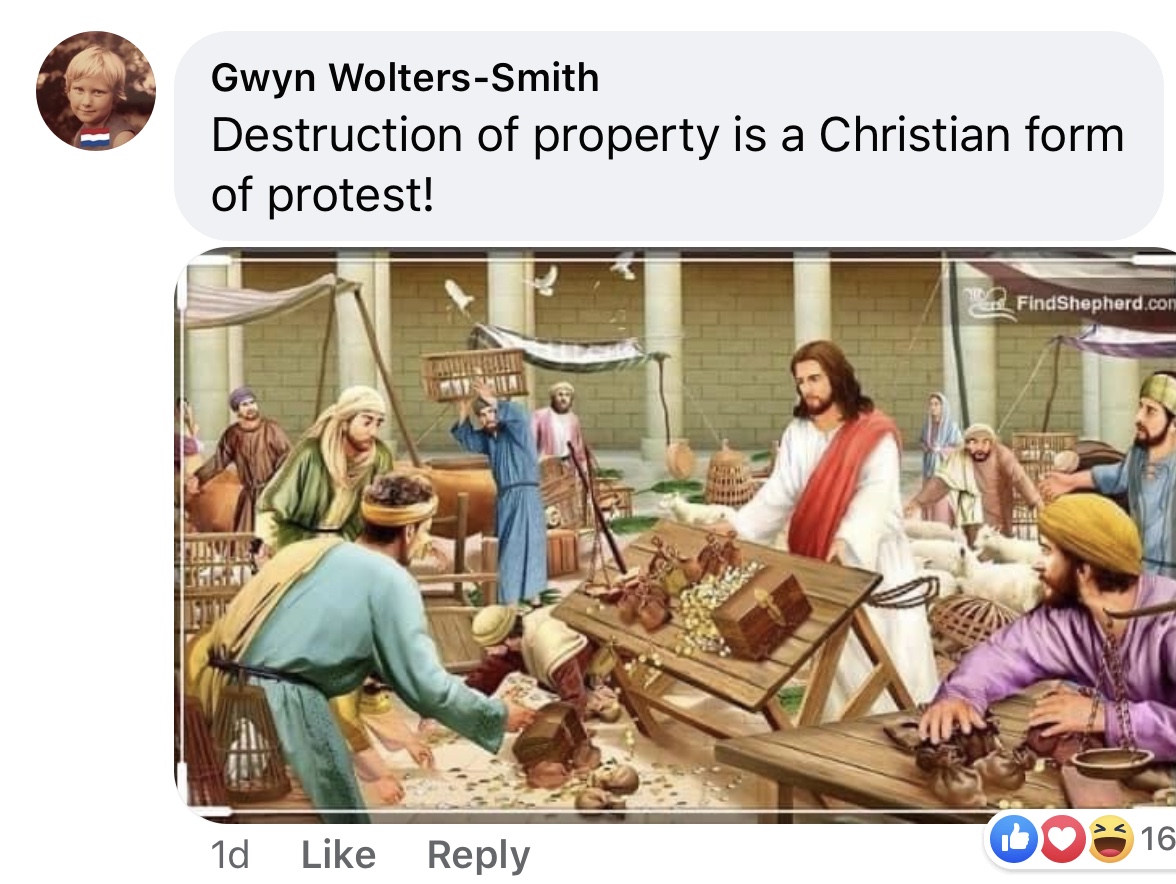Reply to Gwyn Wolters-Smith's comment
1176x884 pixels.
tap(478, 856)
